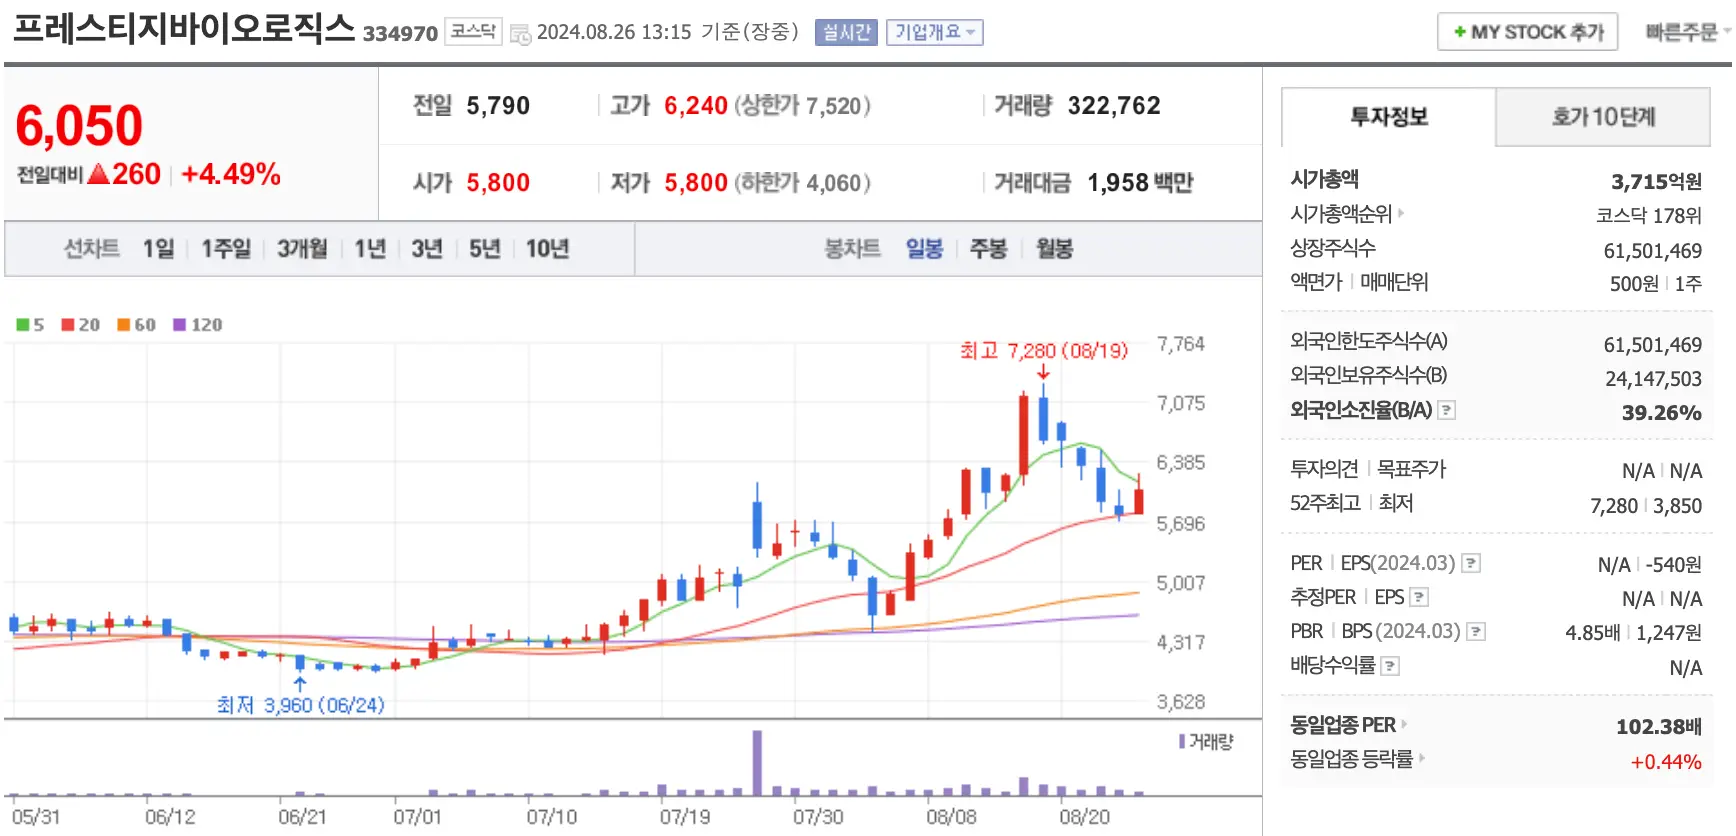Click the 액면가 label
This screenshot has height=836, width=1736.
click(x=1316, y=281)
